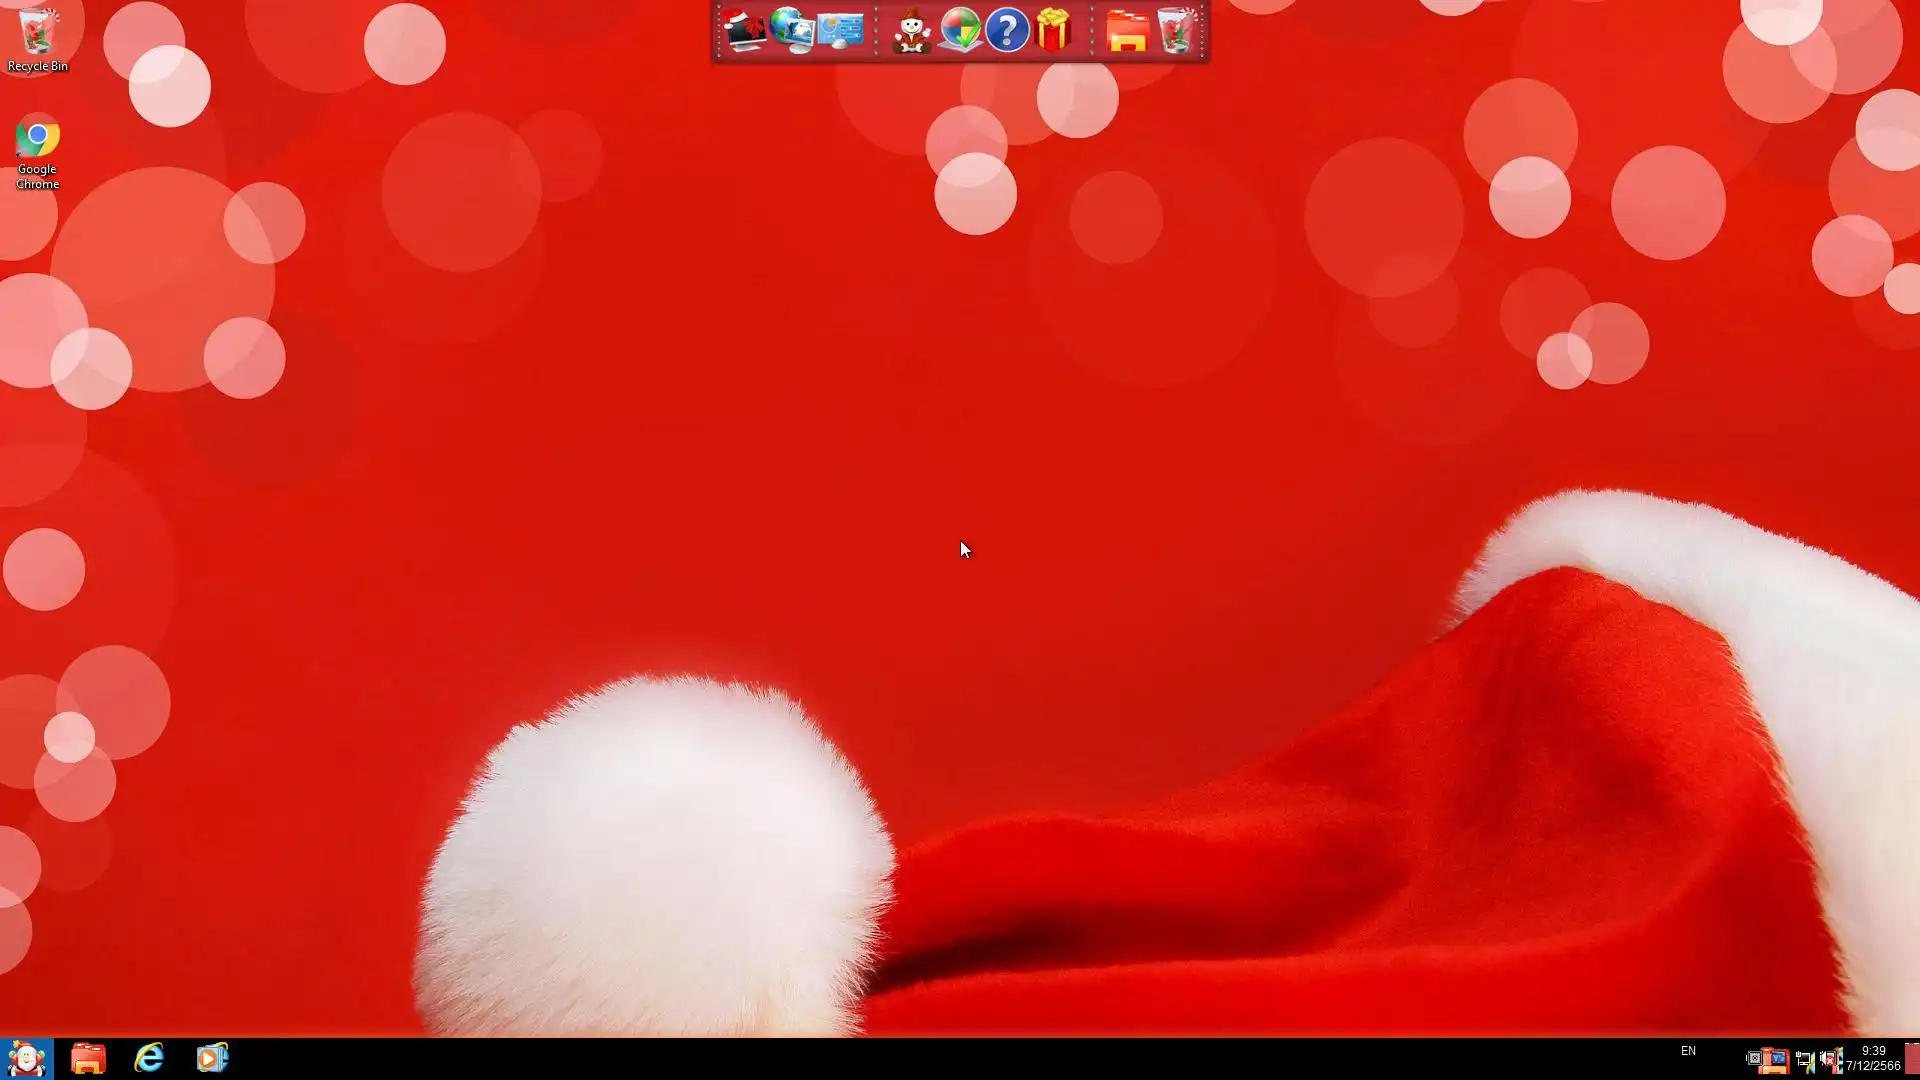Select the Recycle Bin desktop icon
Image resolution: width=1920 pixels, height=1080 pixels.
[37, 40]
